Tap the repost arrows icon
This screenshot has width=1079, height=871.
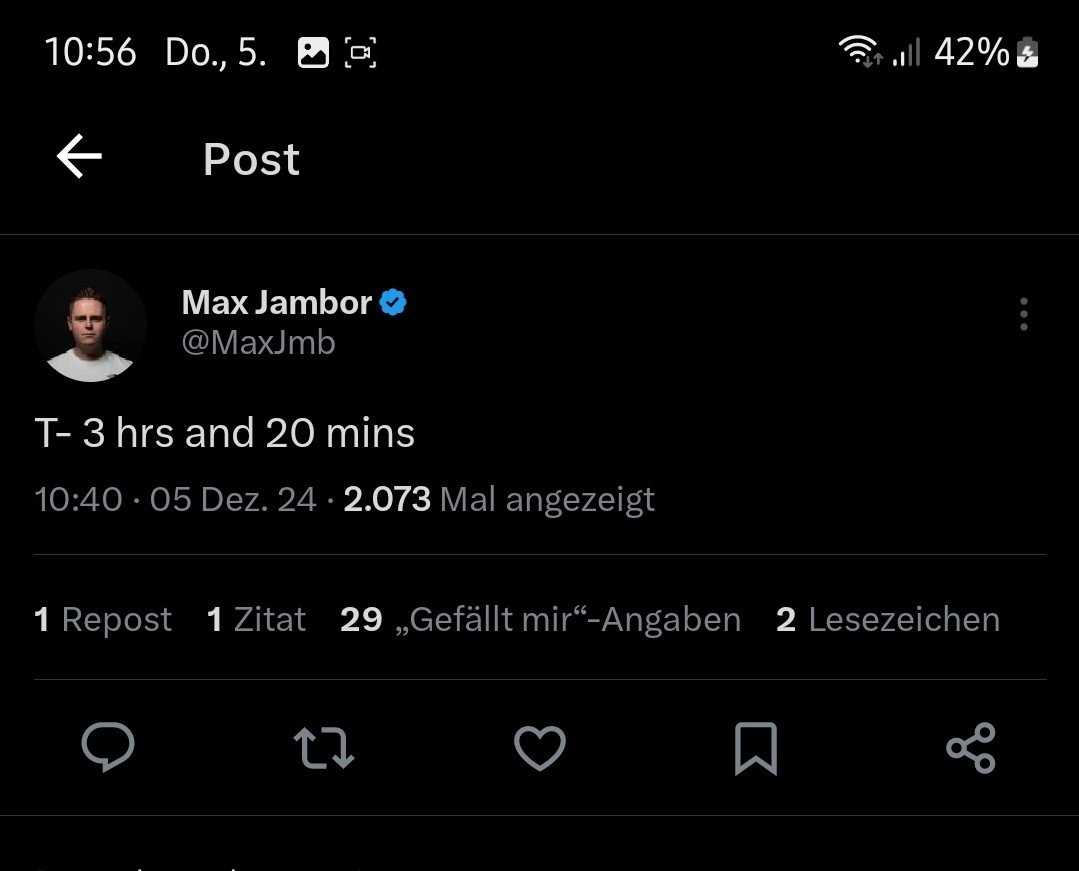pyautogui.click(x=323, y=748)
